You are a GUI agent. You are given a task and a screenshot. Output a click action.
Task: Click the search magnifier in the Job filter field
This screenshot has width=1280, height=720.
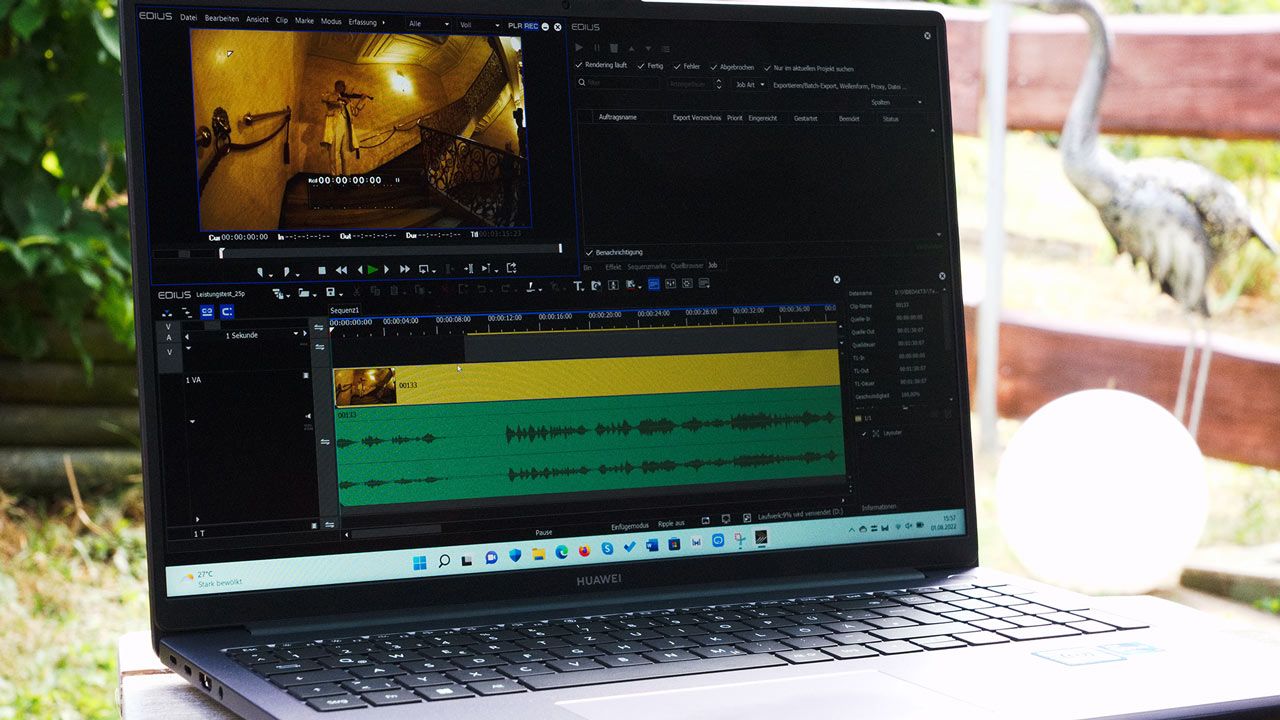coord(581,83)
